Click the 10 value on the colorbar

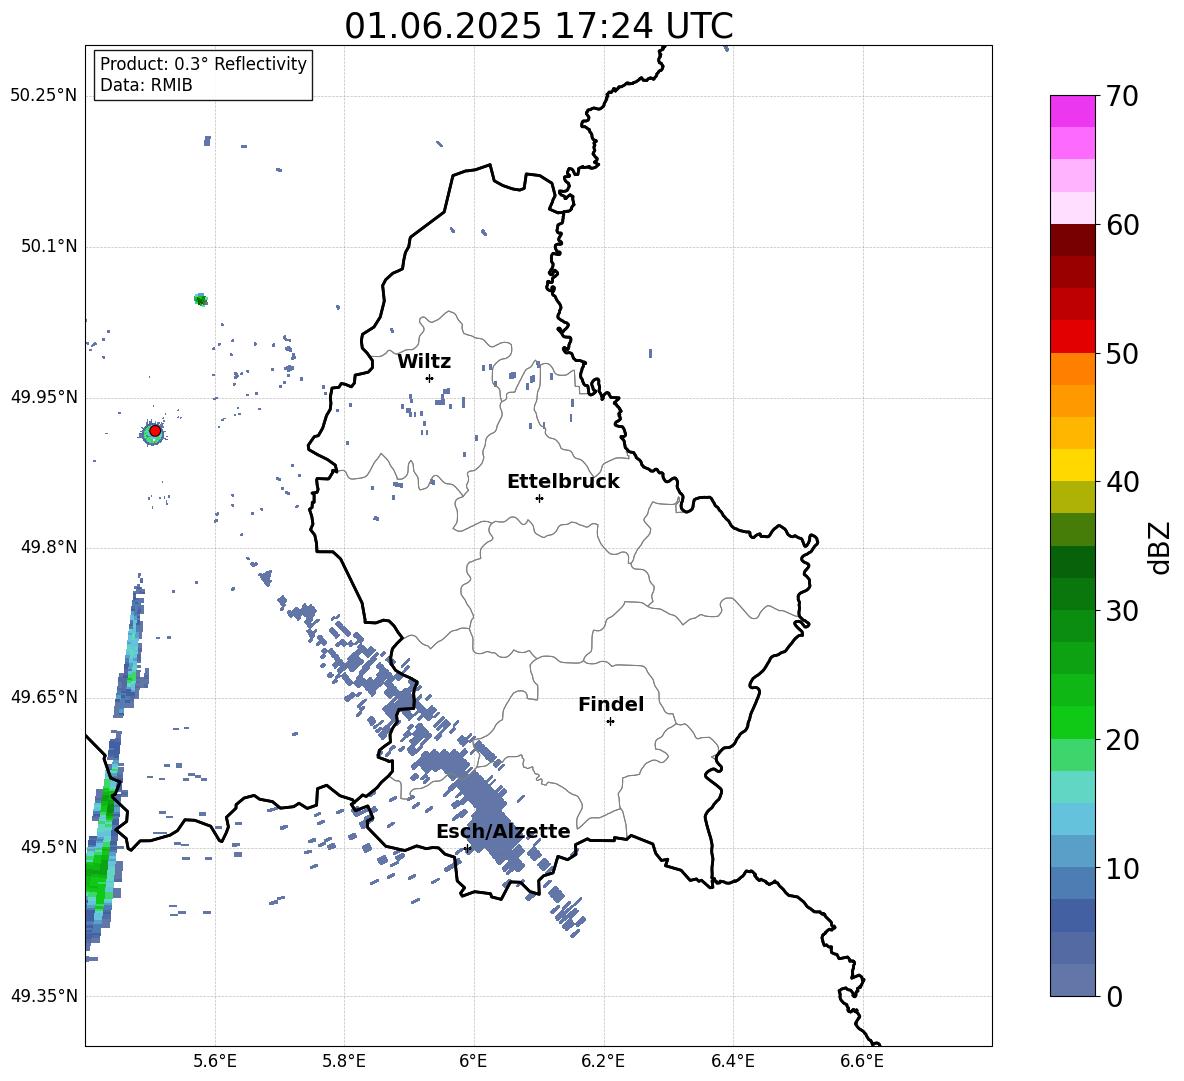(x=1122, y=868)
